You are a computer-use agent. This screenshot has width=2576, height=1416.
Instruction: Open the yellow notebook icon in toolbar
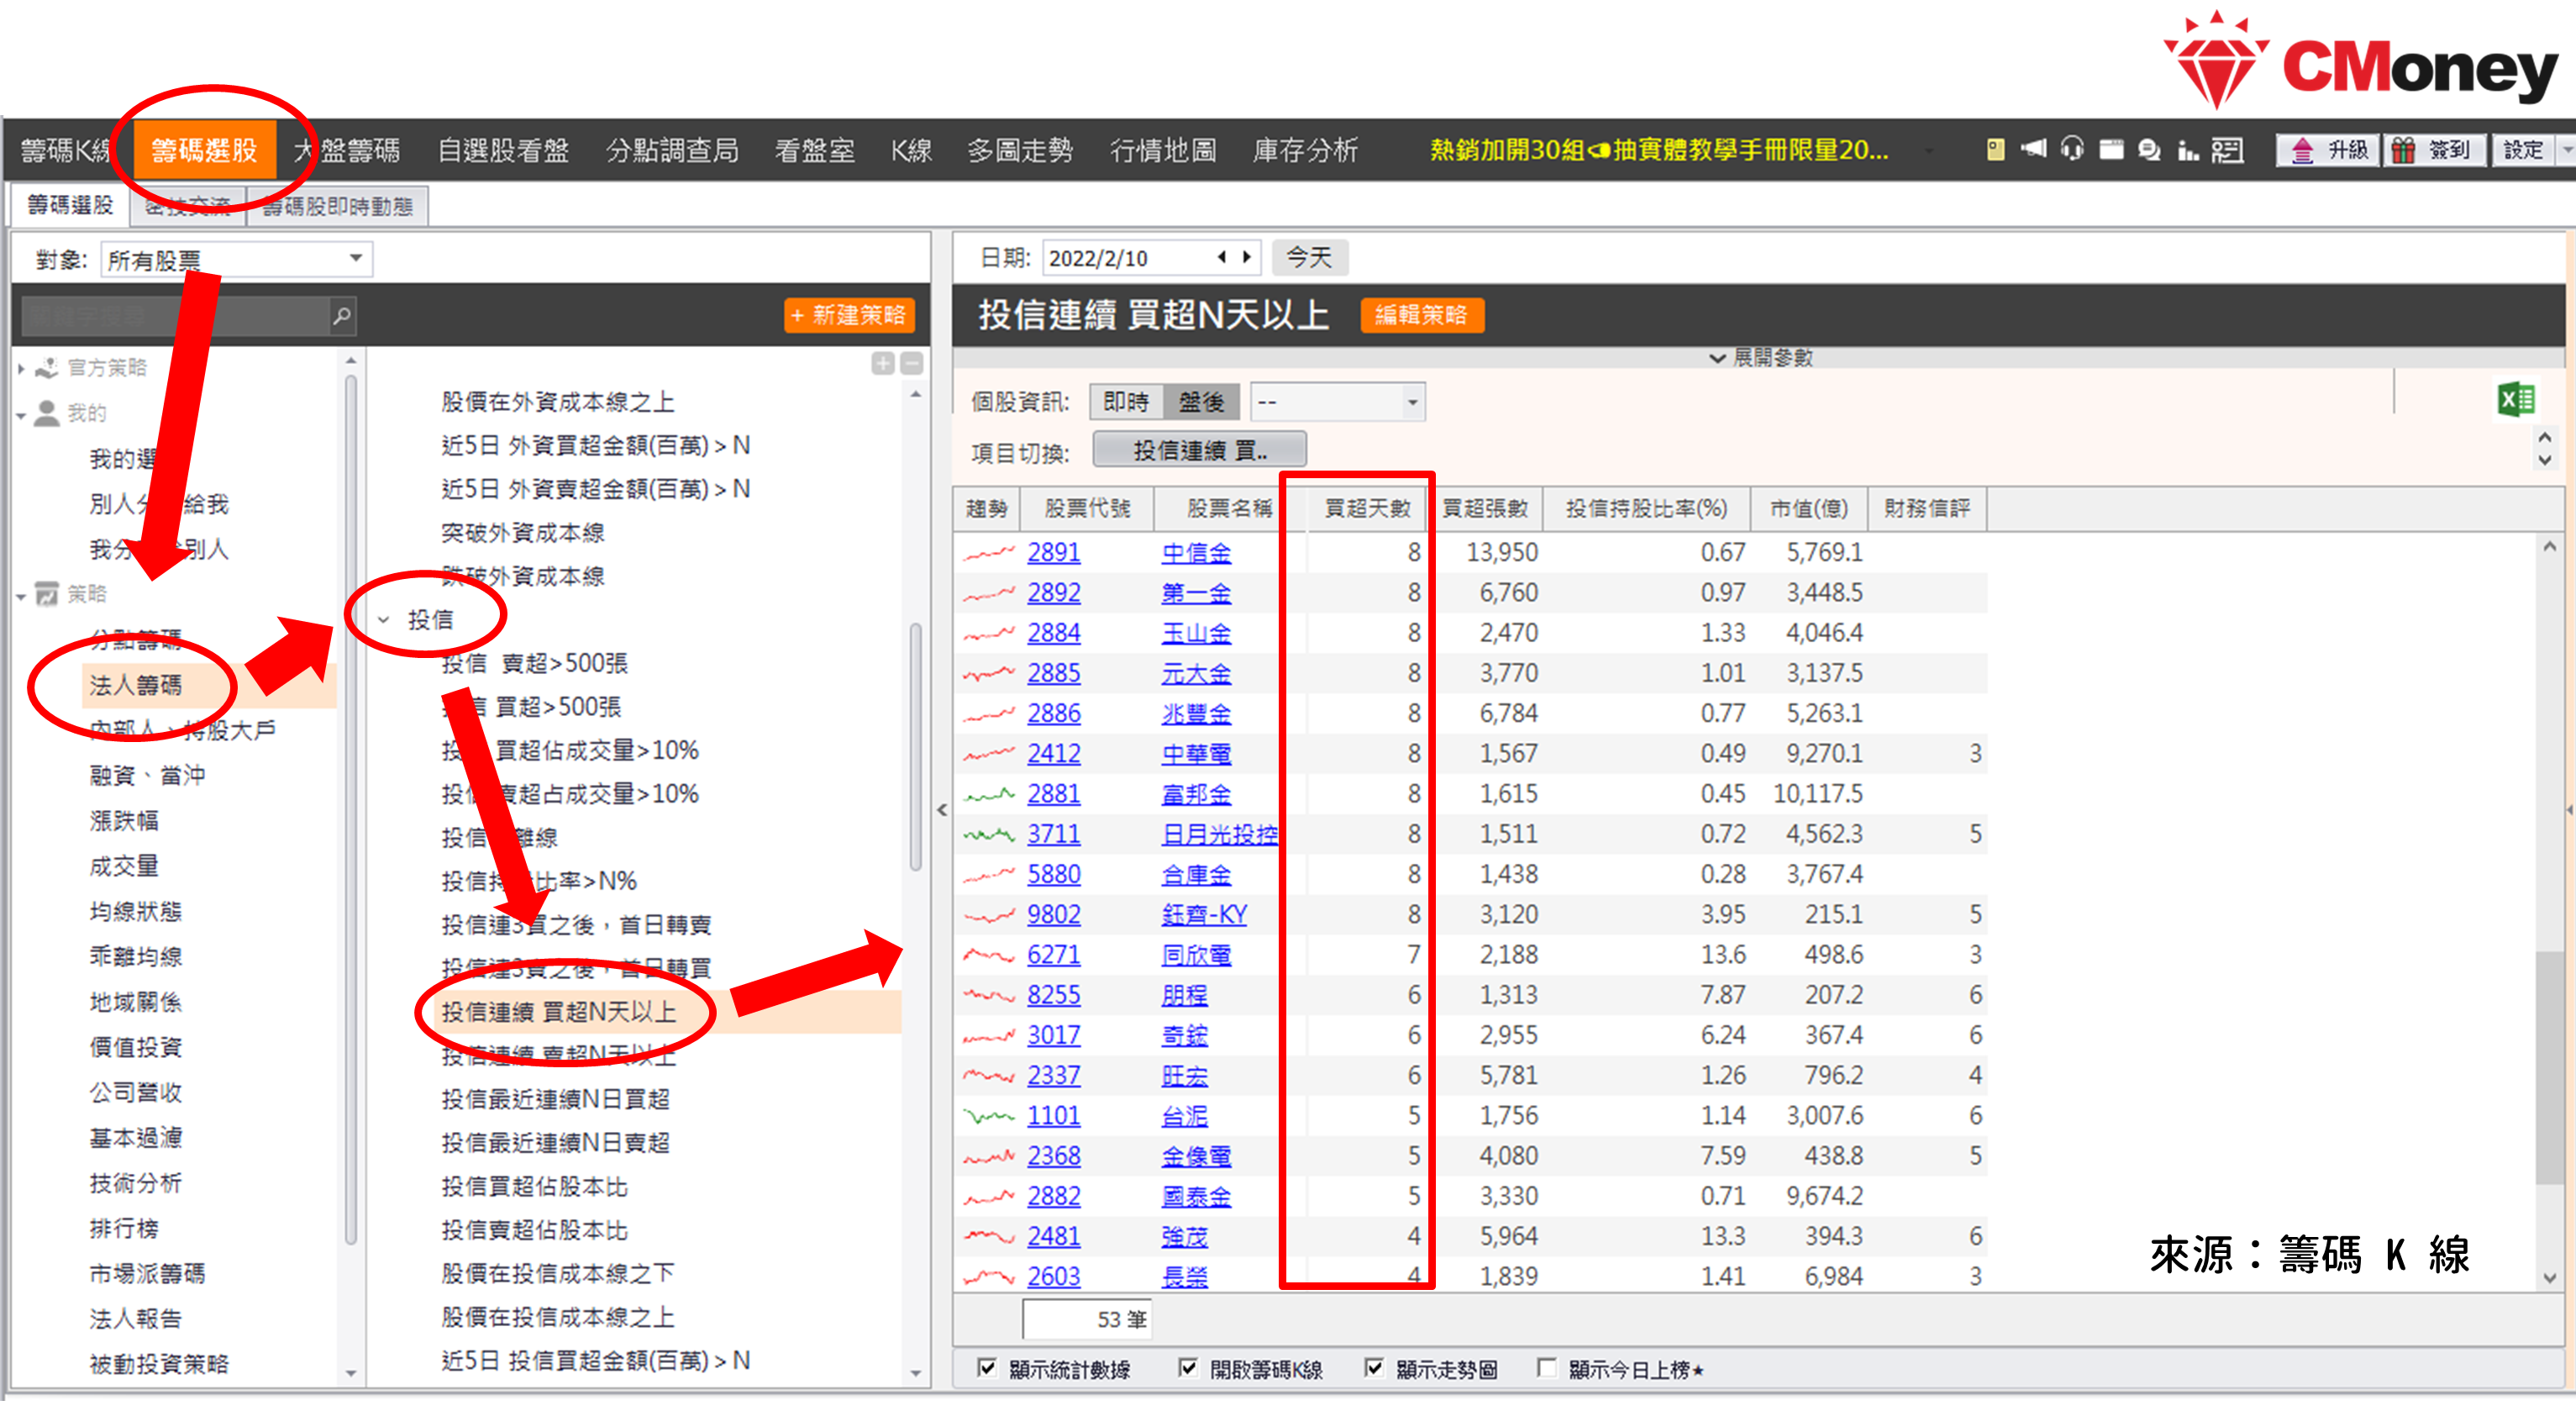coord(1995,150)
